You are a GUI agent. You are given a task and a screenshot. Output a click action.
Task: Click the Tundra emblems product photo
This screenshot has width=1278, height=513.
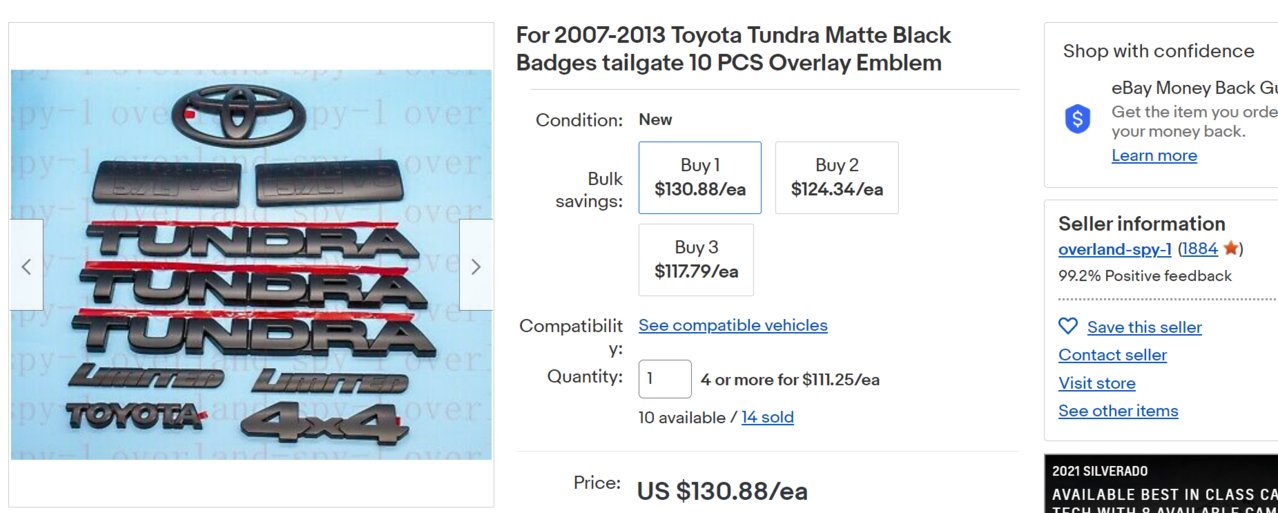[x=251, y=265]
